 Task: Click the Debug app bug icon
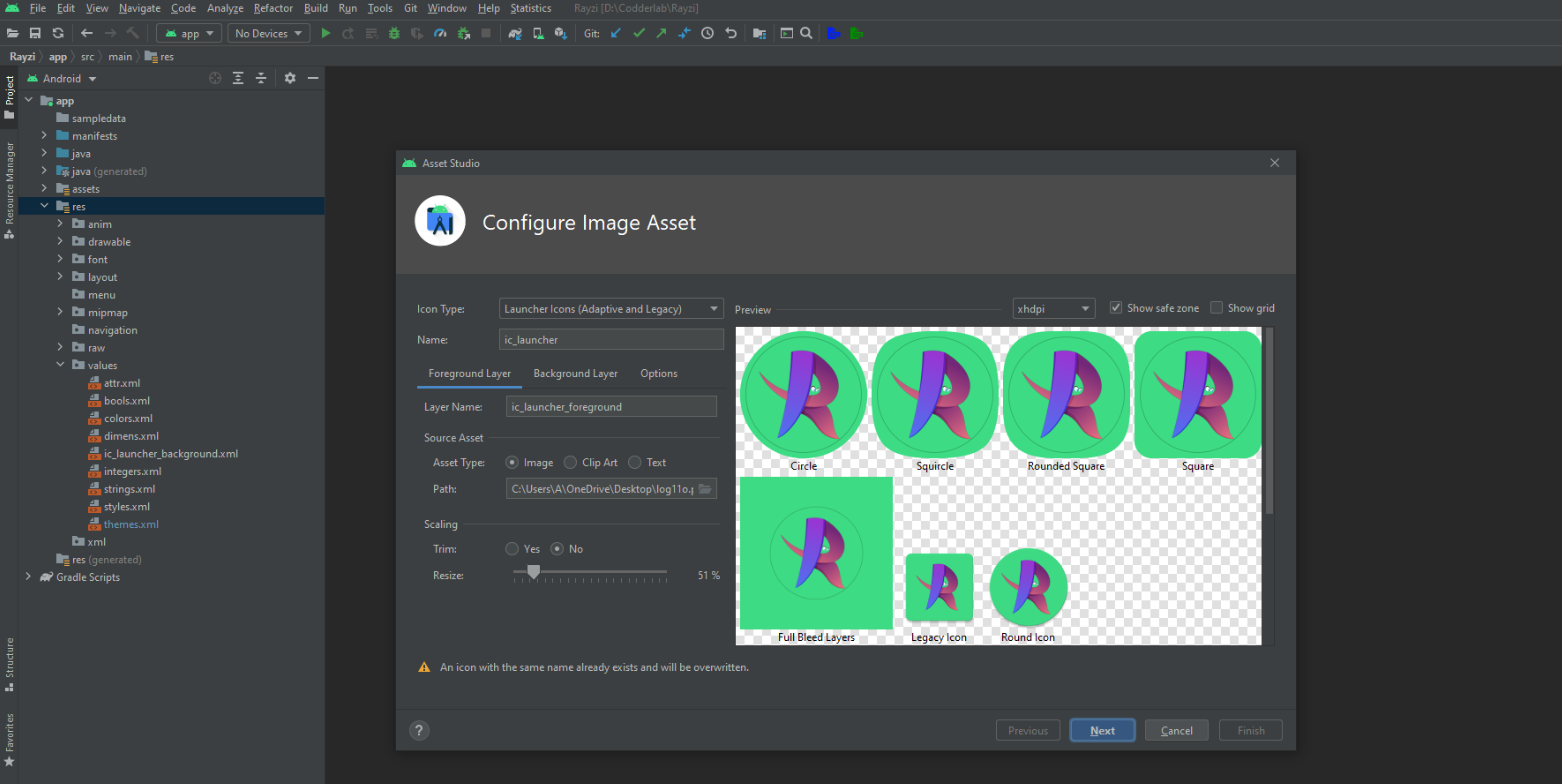[394, 33]
